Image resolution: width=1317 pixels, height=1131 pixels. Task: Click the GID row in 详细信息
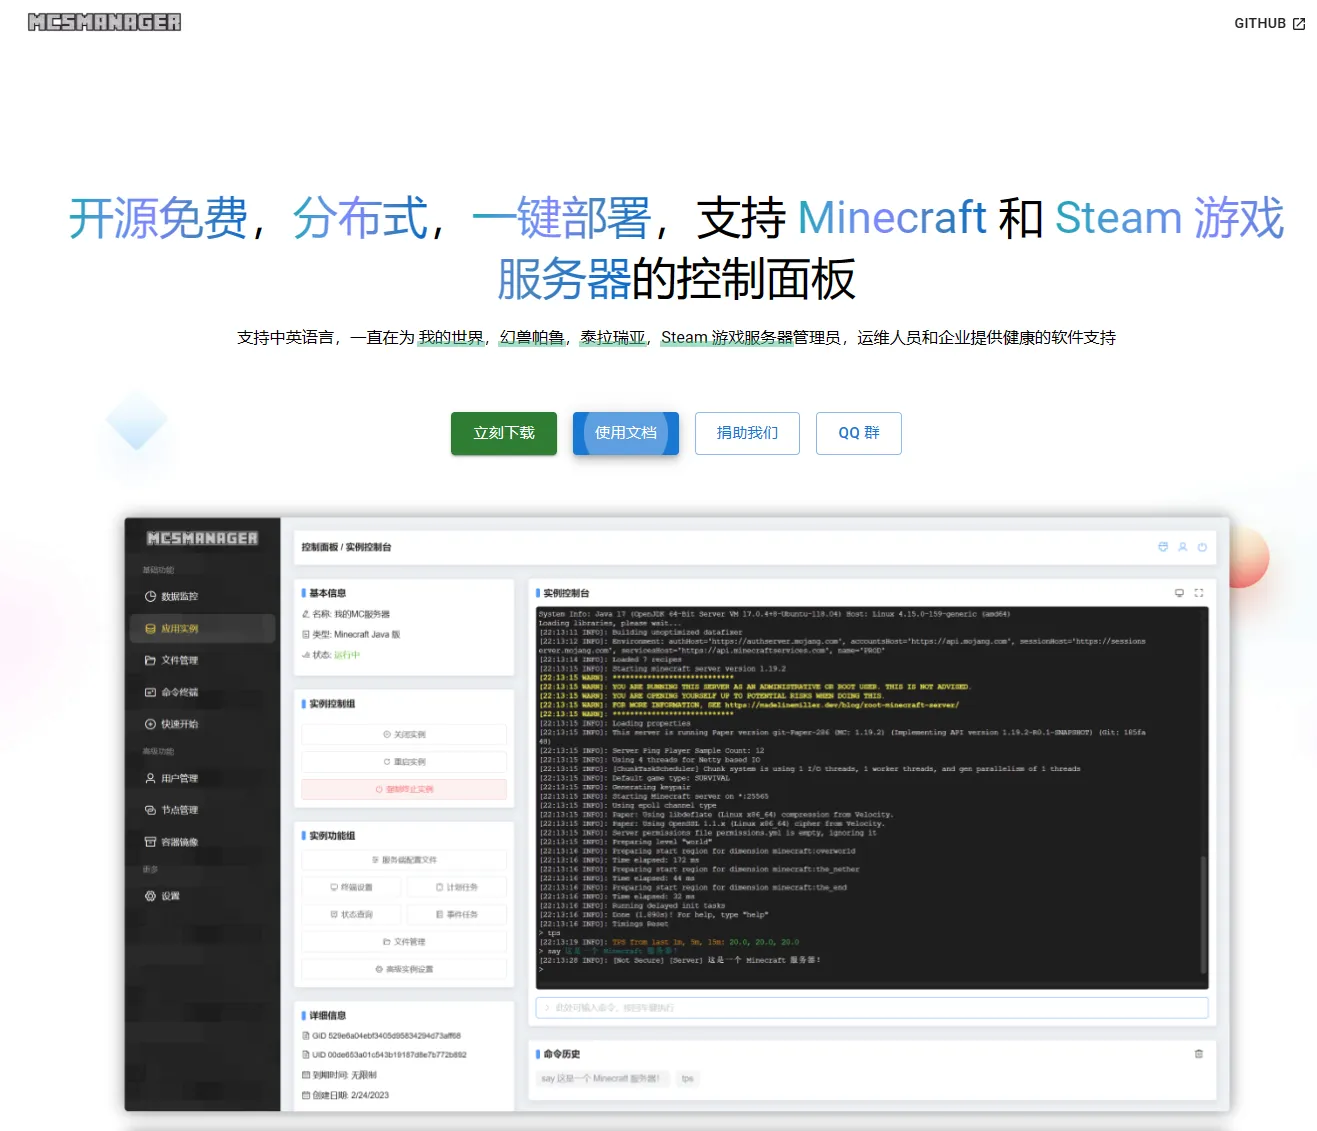pos(381,1036)
